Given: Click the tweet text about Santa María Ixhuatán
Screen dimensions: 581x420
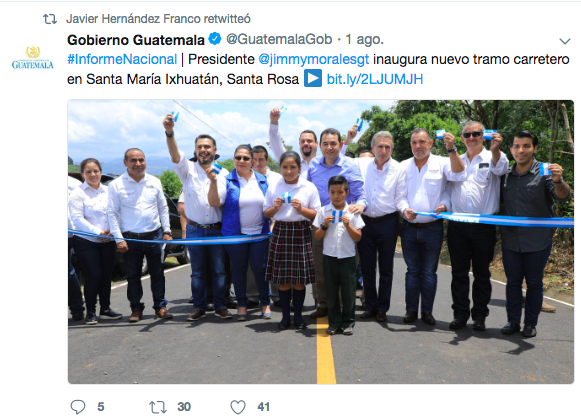Looking at the screenshot, I should point(318,69).
